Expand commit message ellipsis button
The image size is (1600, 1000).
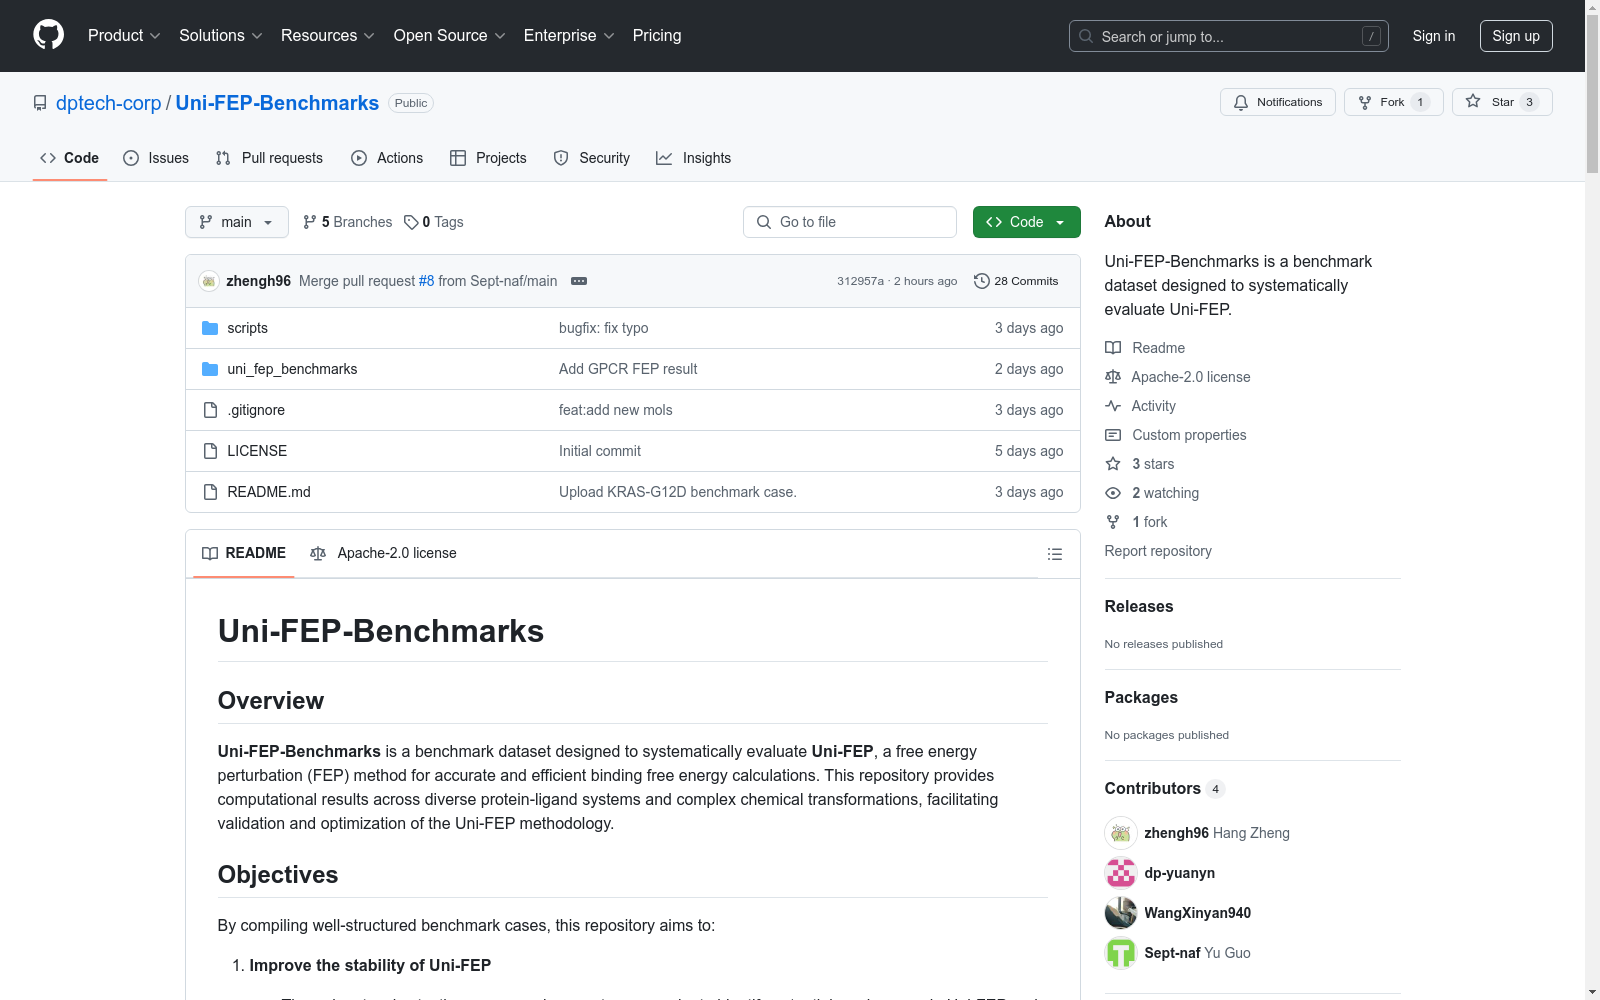[579, 281]
